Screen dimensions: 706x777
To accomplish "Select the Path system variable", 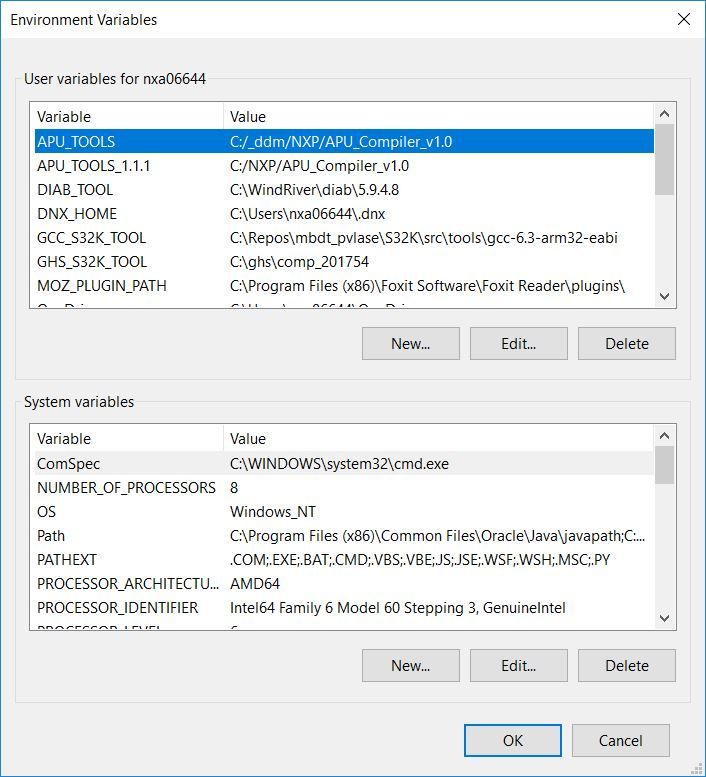I will coord(51,536).
